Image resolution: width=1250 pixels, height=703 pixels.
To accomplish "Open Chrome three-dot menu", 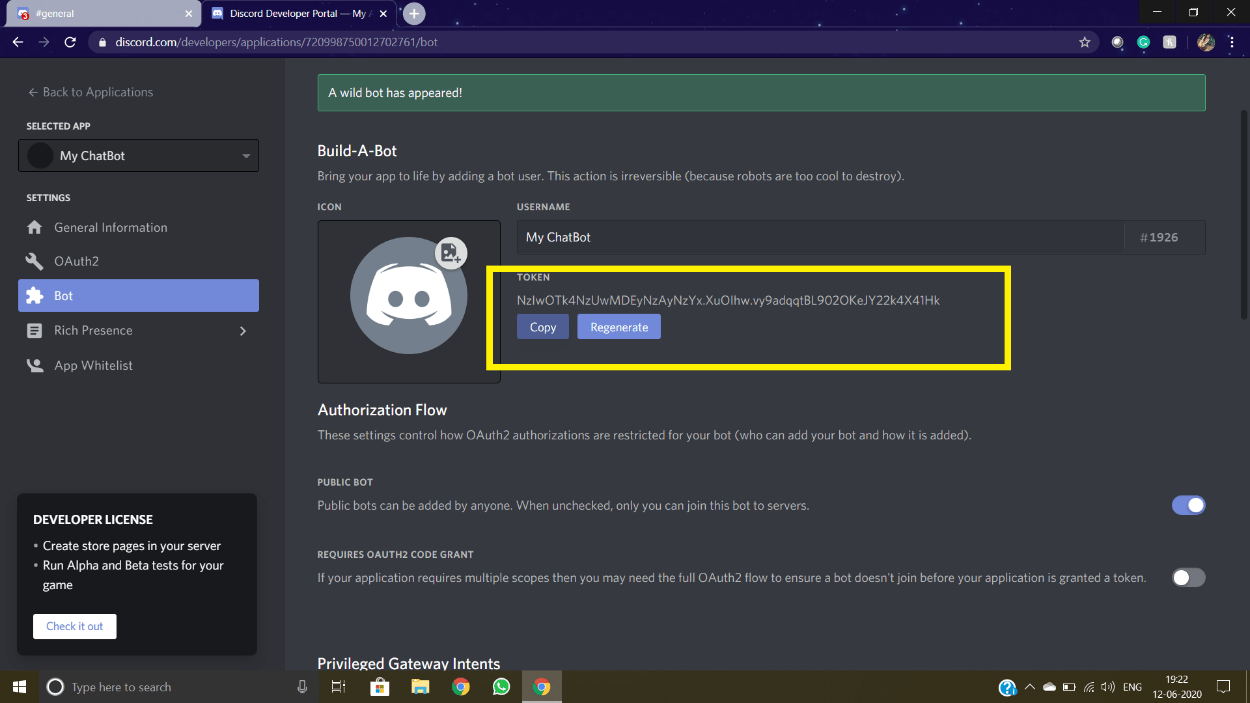I will click(x=1233, y=42).
